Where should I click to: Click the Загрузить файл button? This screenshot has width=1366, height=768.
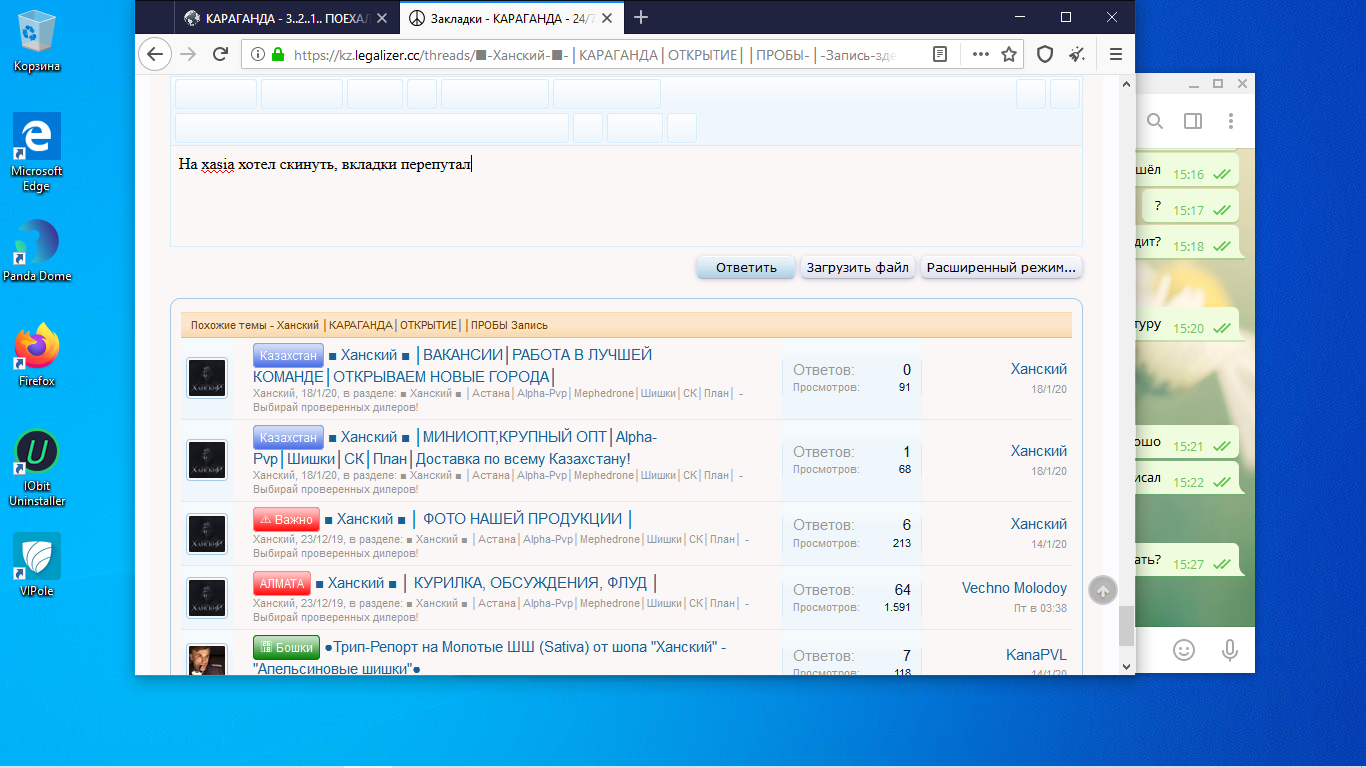tap(858, 268)
